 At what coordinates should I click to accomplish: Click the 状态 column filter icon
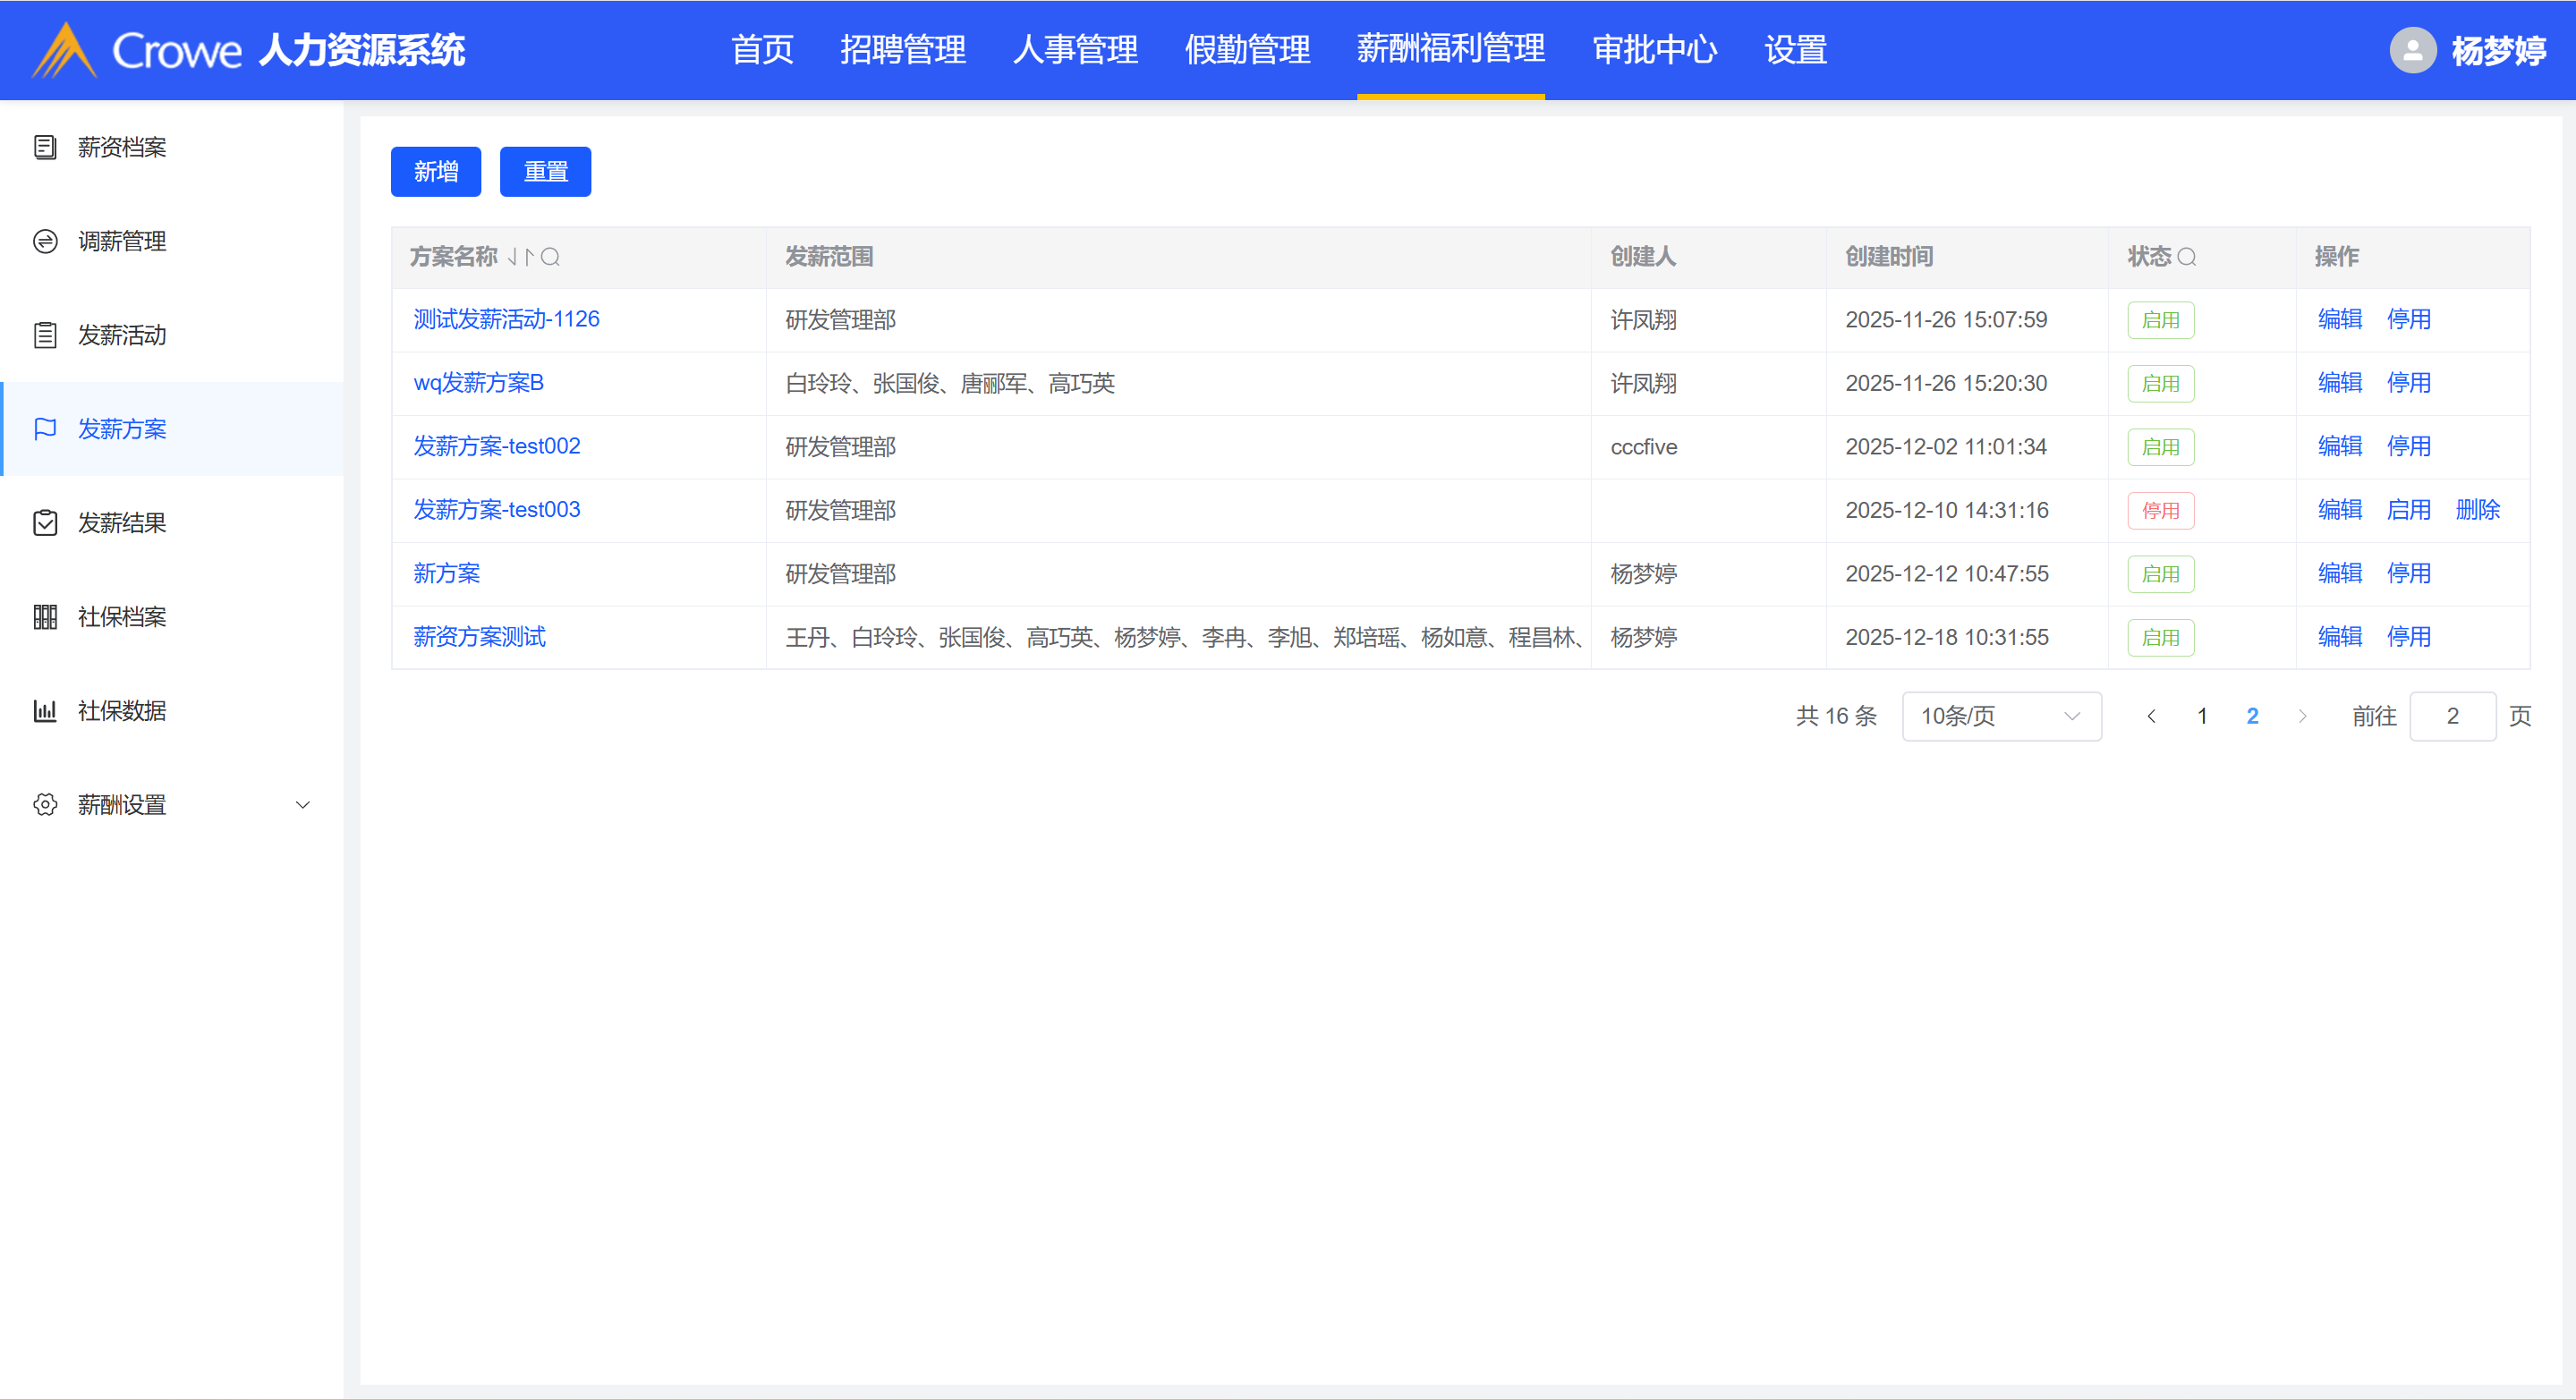click(2187, 257)
